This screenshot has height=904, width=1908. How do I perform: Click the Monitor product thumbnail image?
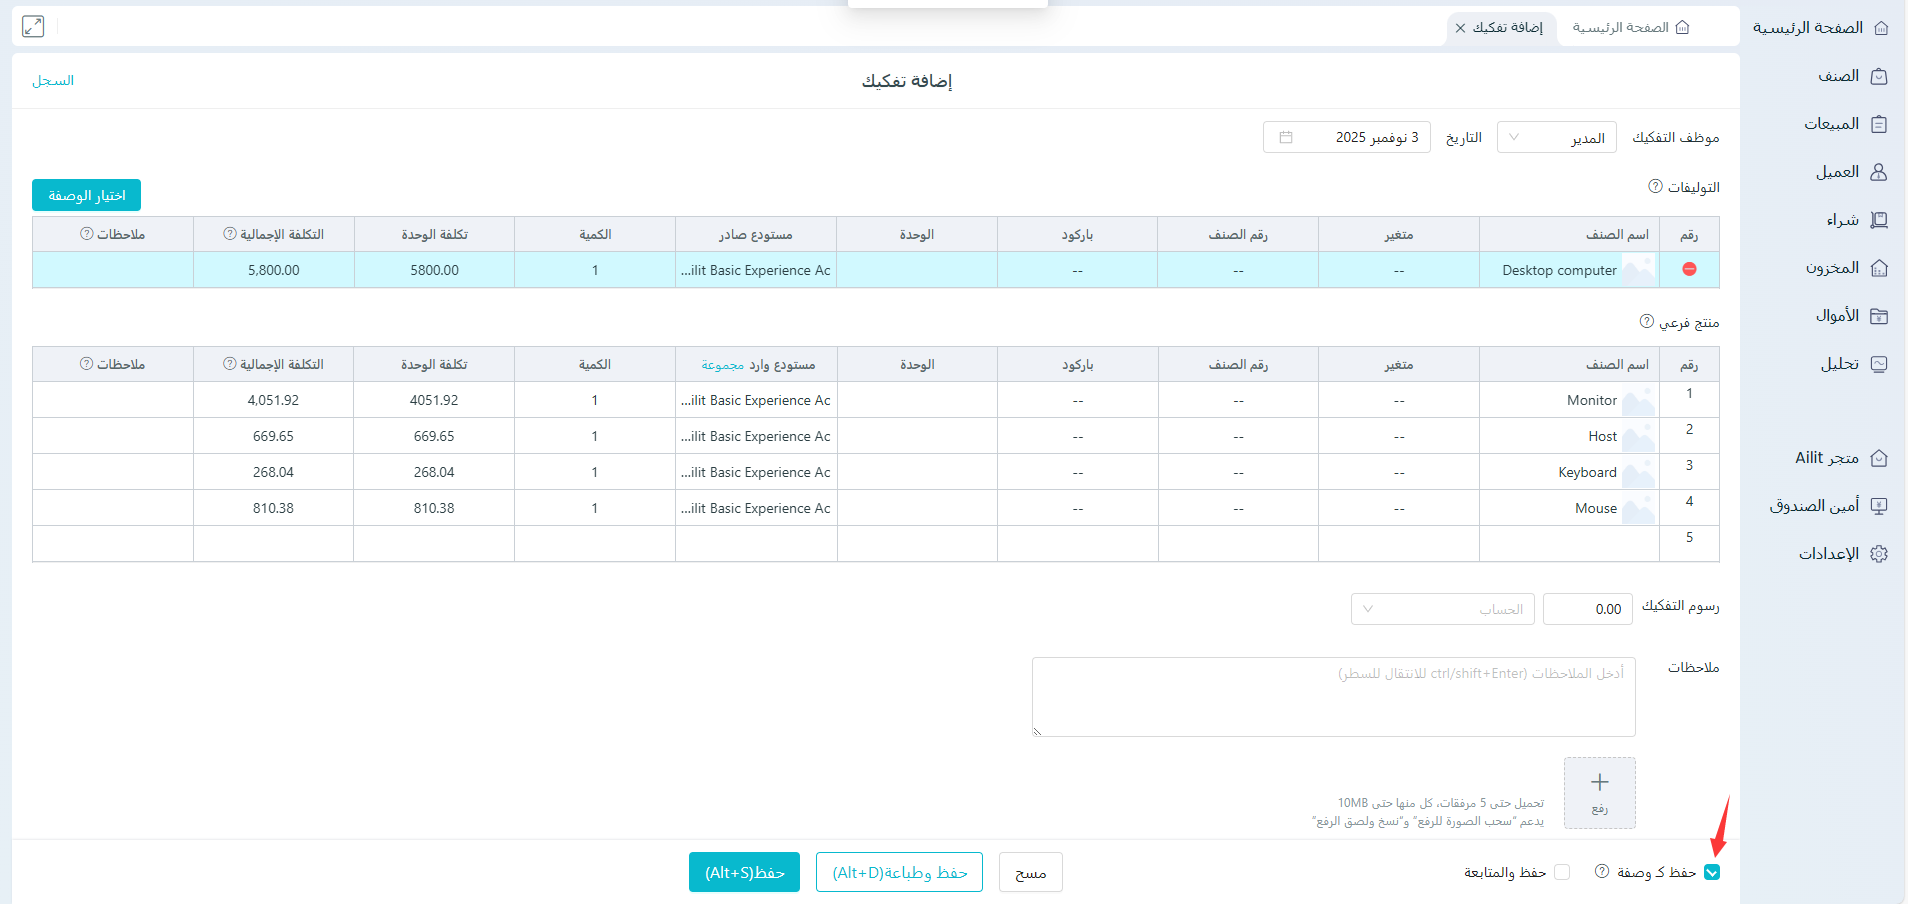[x=1638, y=401]
